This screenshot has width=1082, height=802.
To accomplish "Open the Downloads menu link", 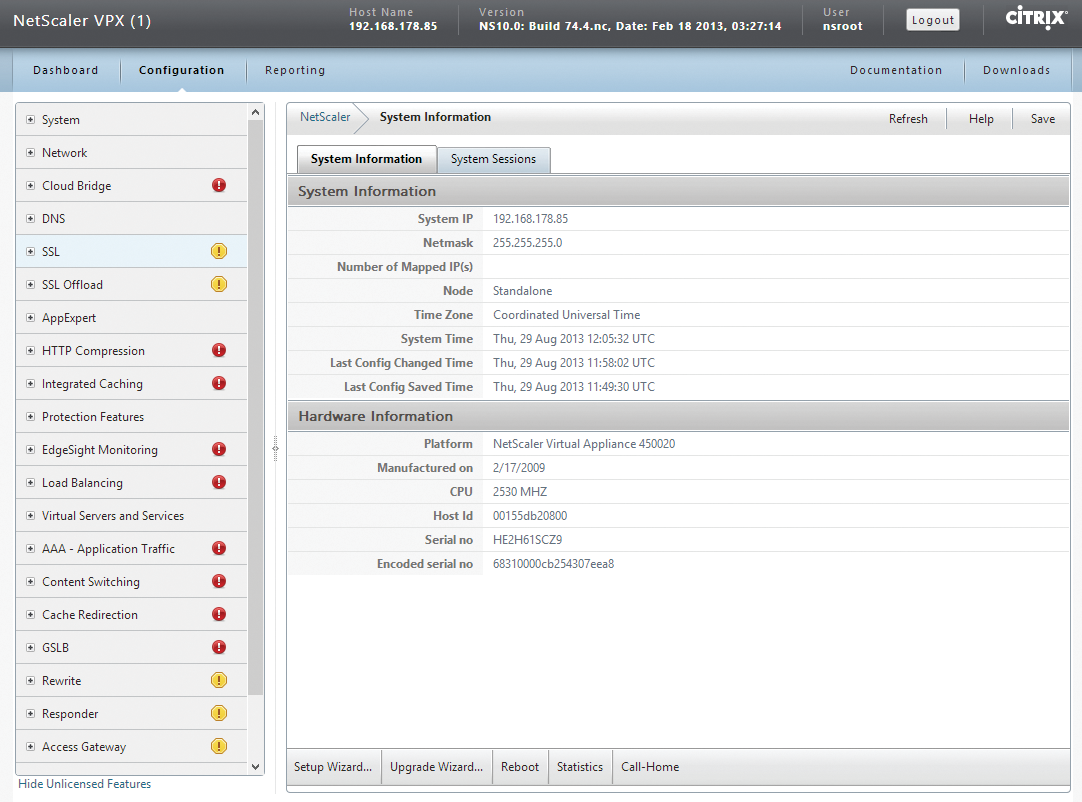I will click(1016, 70).
